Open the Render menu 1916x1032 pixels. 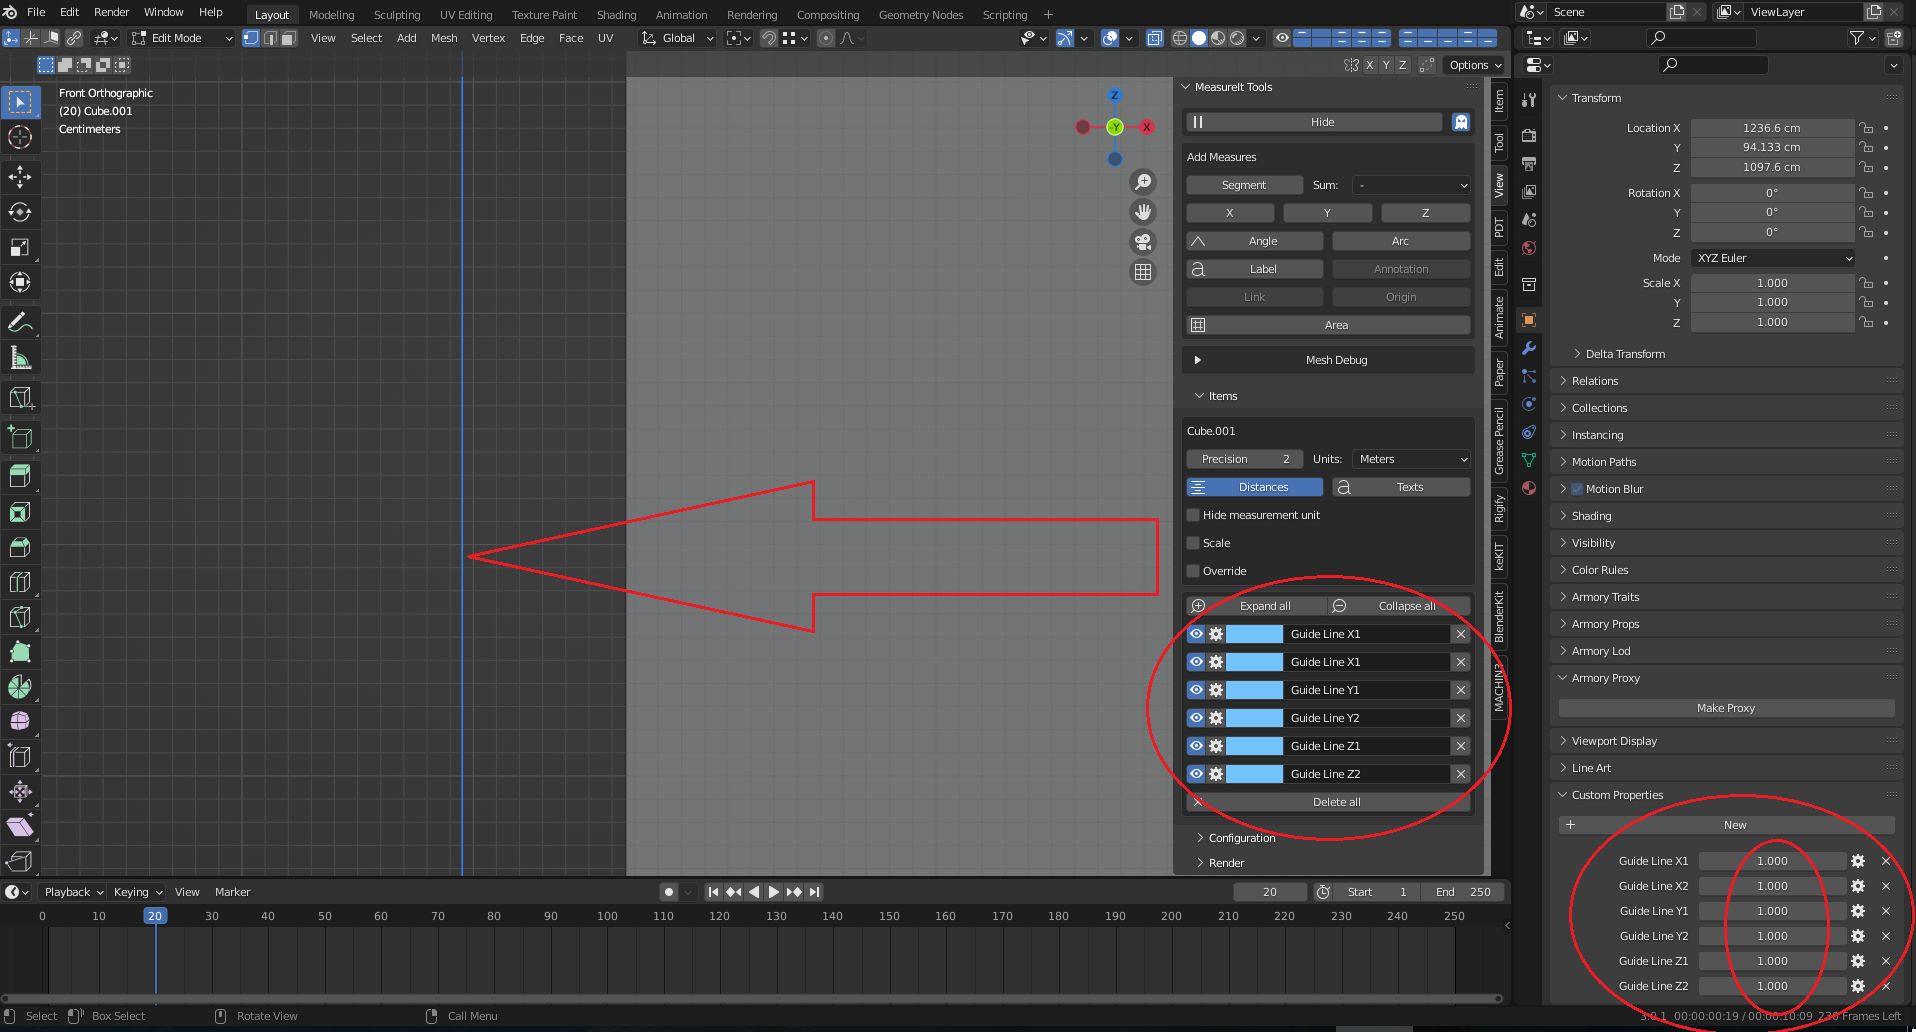(x=111, y=12)
